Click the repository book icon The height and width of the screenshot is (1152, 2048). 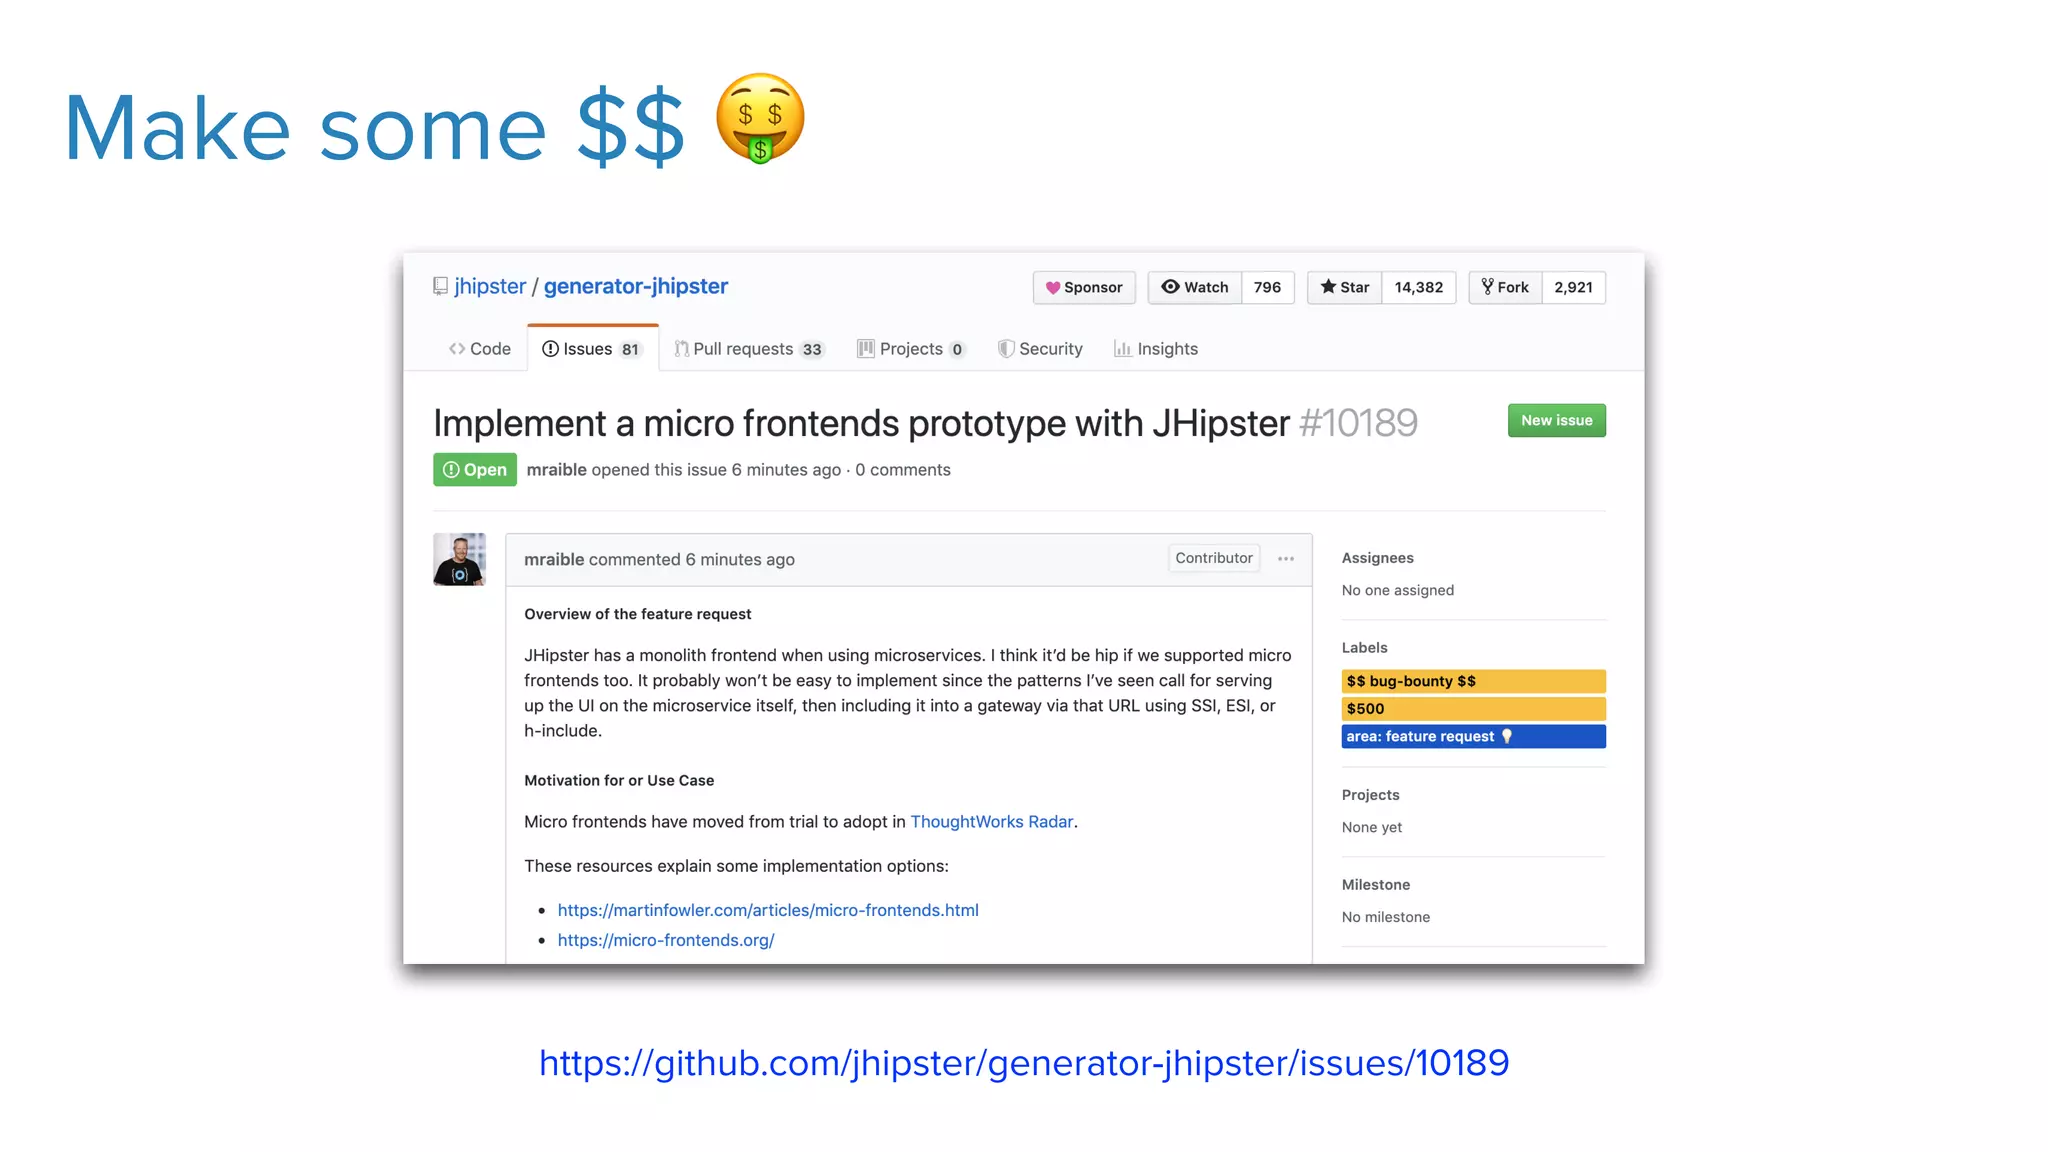click(440, 286)
